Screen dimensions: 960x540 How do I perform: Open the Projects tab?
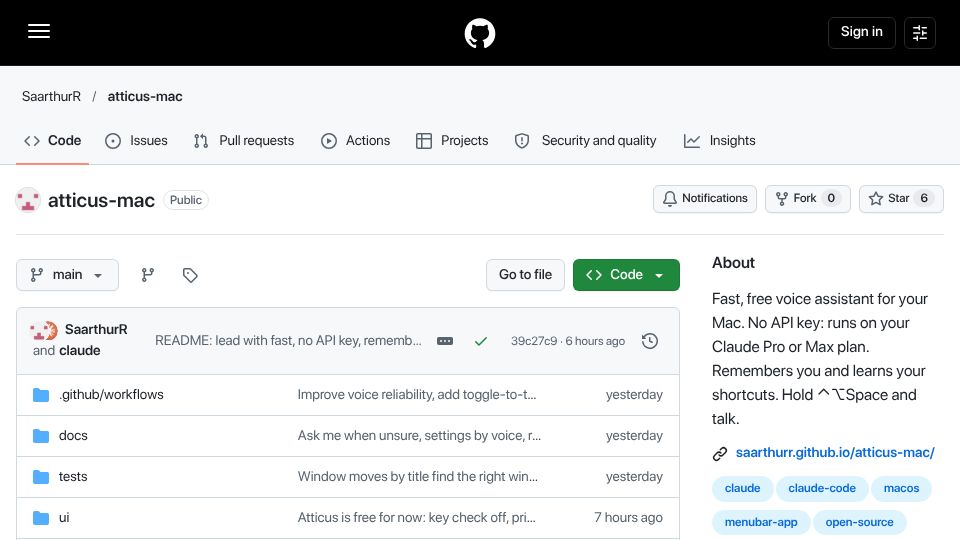click(452, 141)
